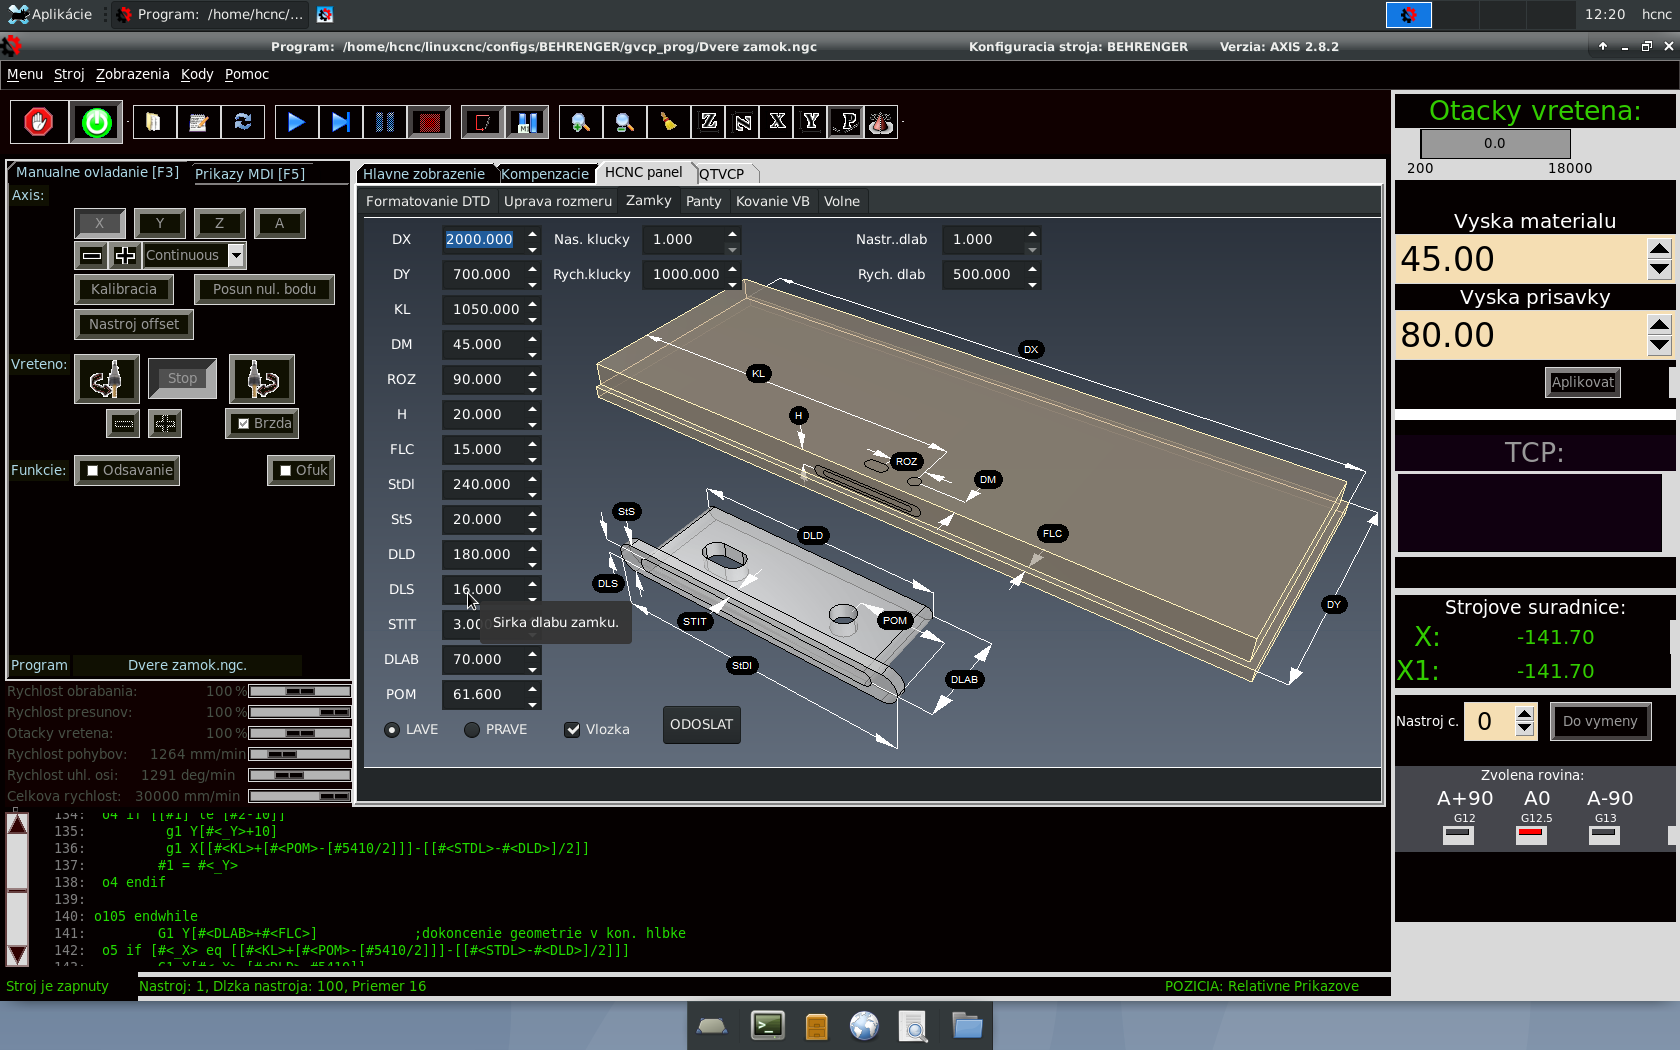Start spindle with left rotation icon

pyautogui.click(x=106, y=379)
